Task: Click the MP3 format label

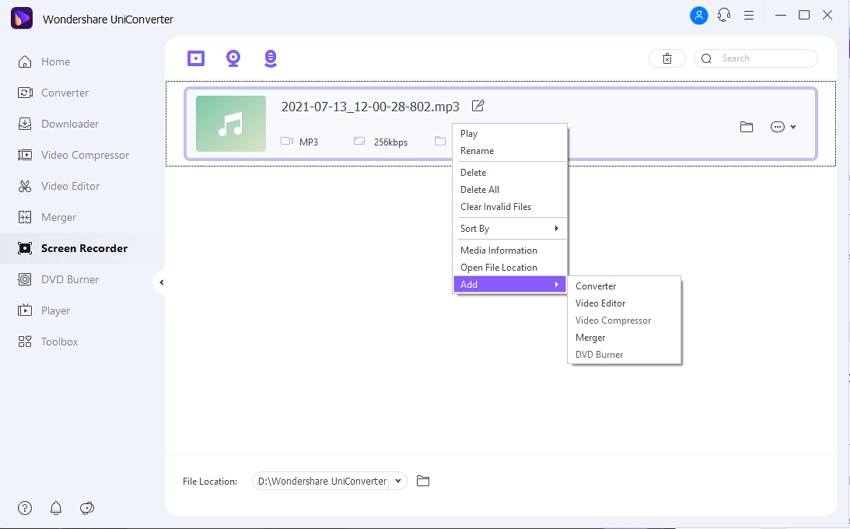Action: point(308,142)
